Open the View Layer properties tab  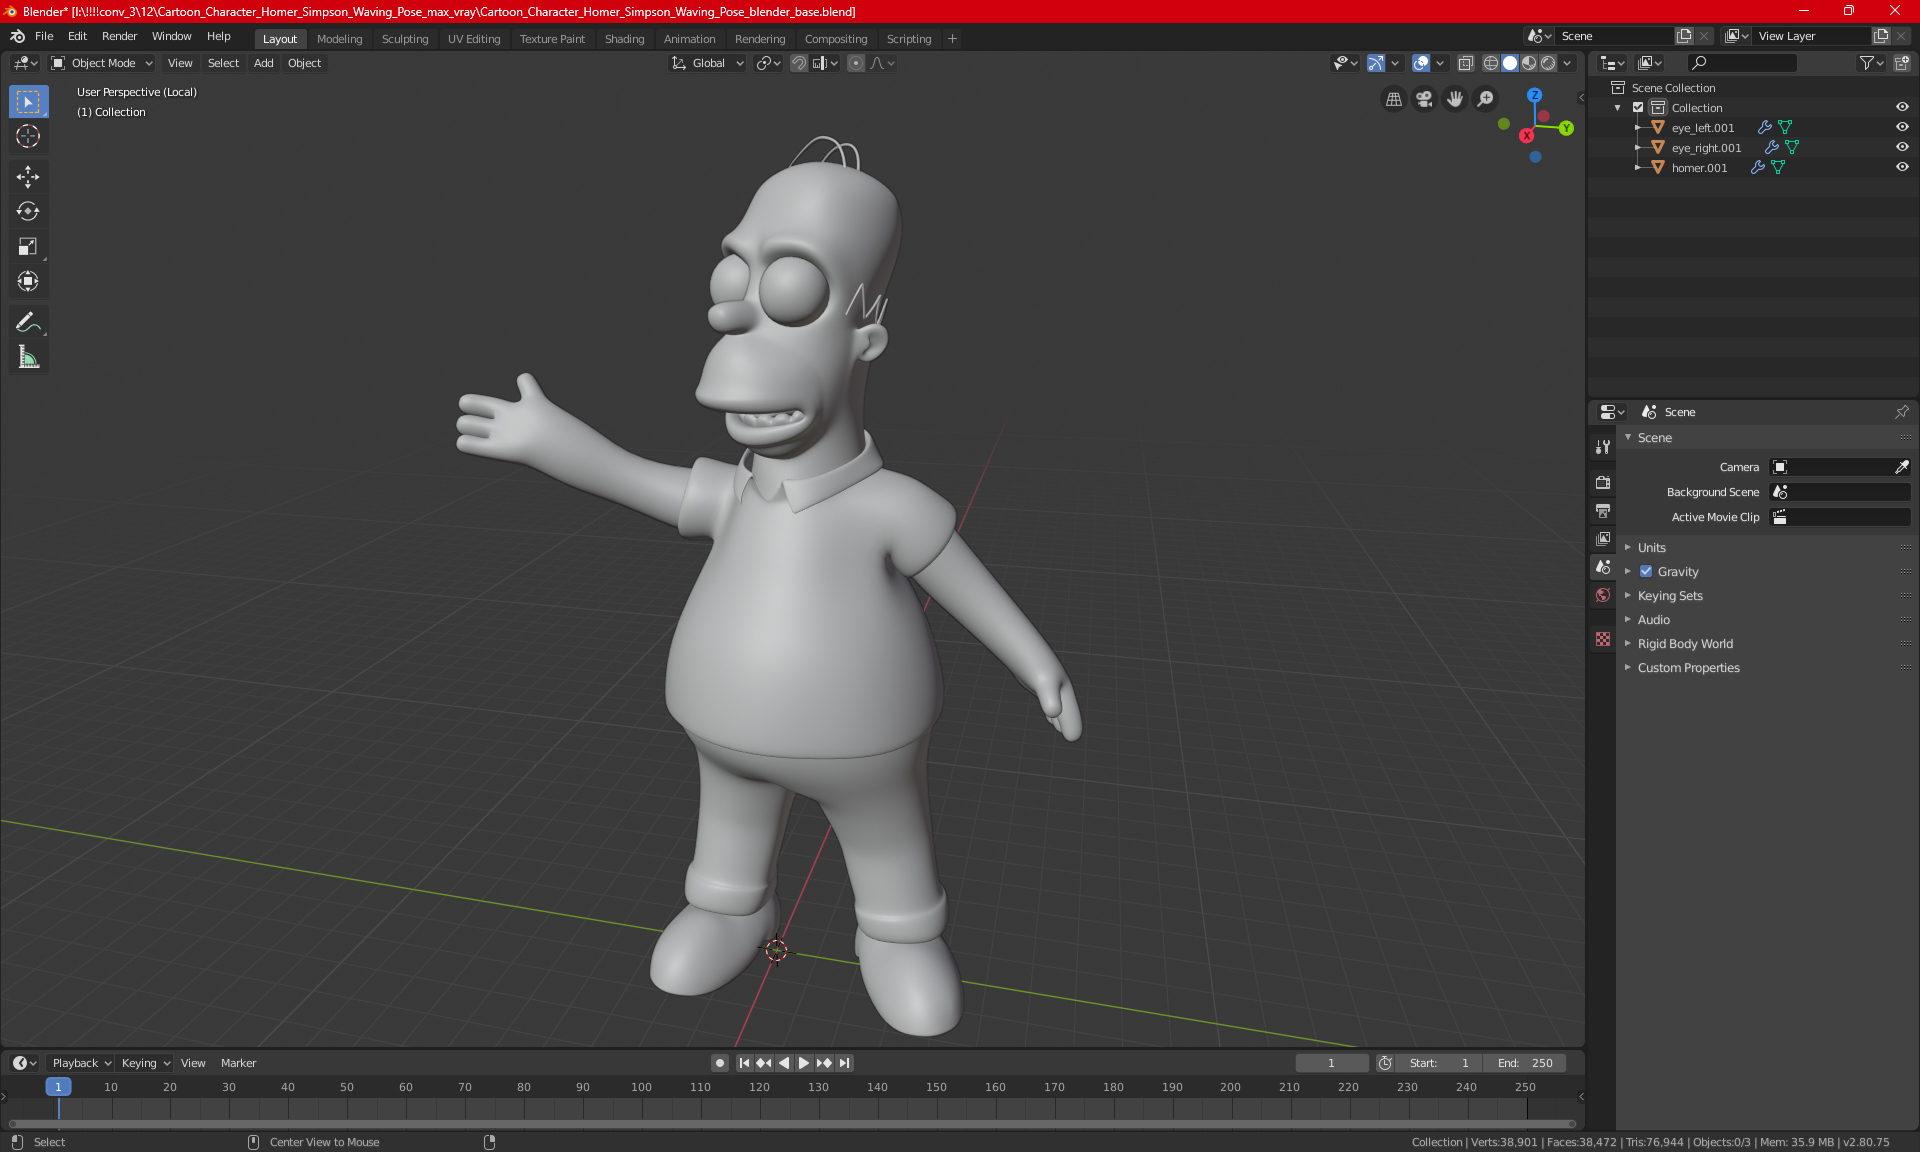(1603, 539)
